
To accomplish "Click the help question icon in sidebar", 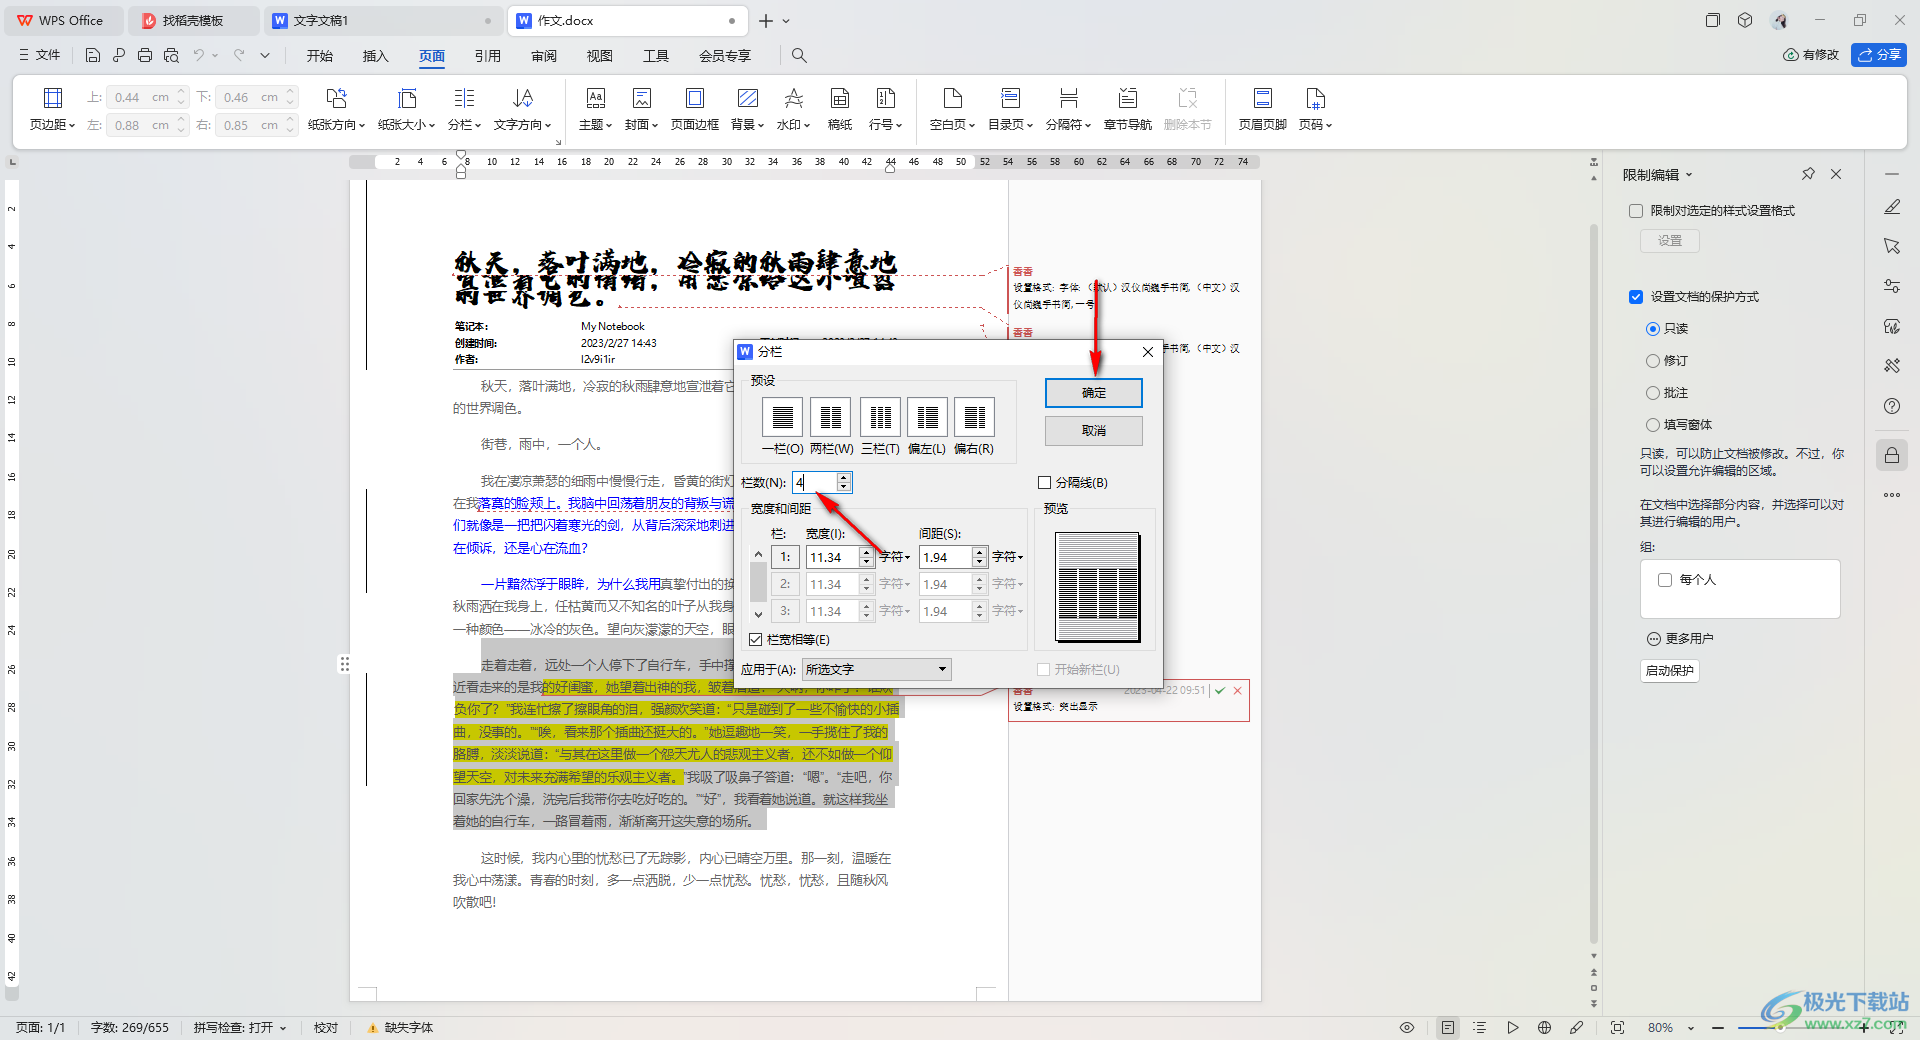I will (1892, 406).
